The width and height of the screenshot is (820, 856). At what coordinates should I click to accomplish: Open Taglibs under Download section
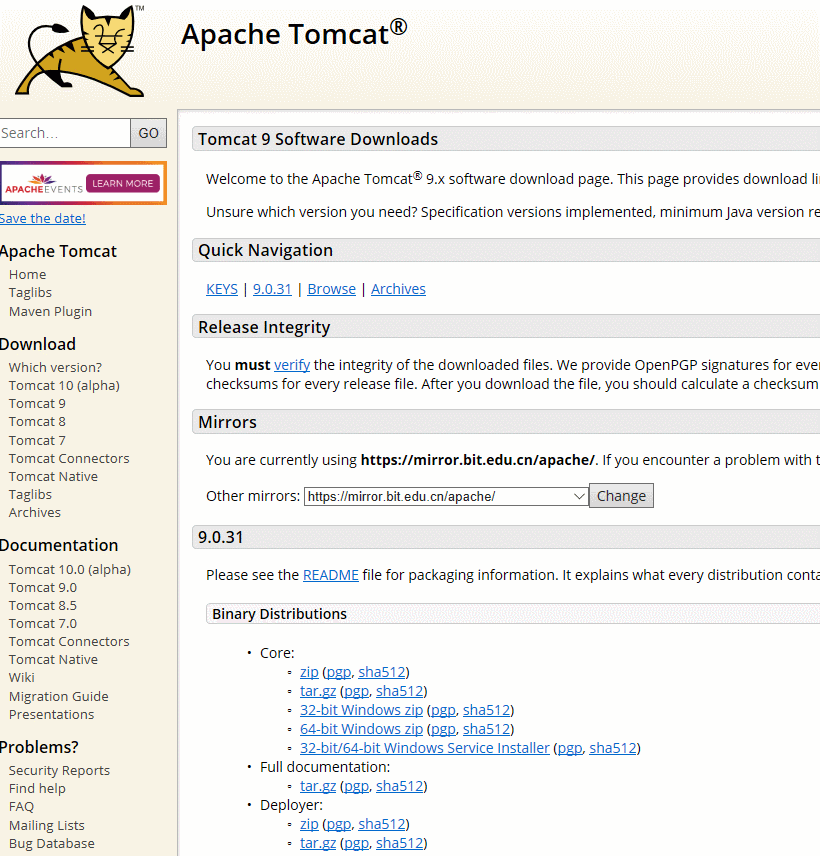[x=30, y=495]
